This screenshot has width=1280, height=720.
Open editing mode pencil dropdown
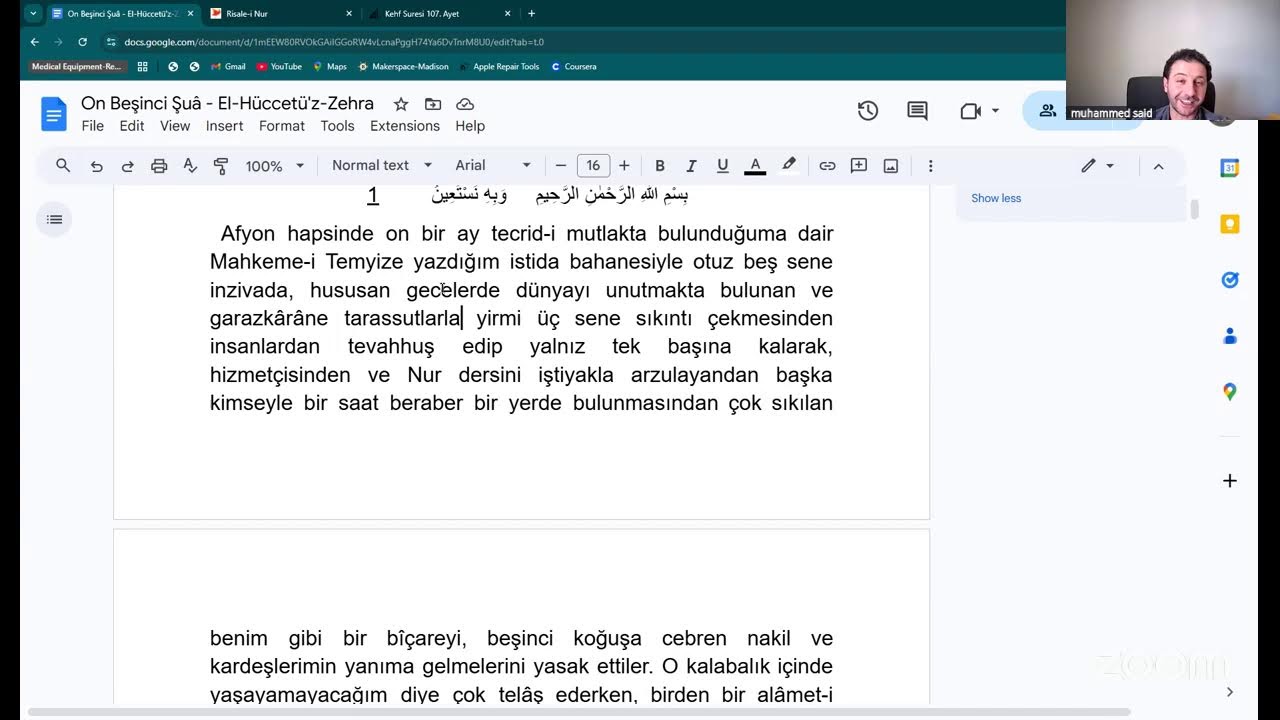[1097, 166]
